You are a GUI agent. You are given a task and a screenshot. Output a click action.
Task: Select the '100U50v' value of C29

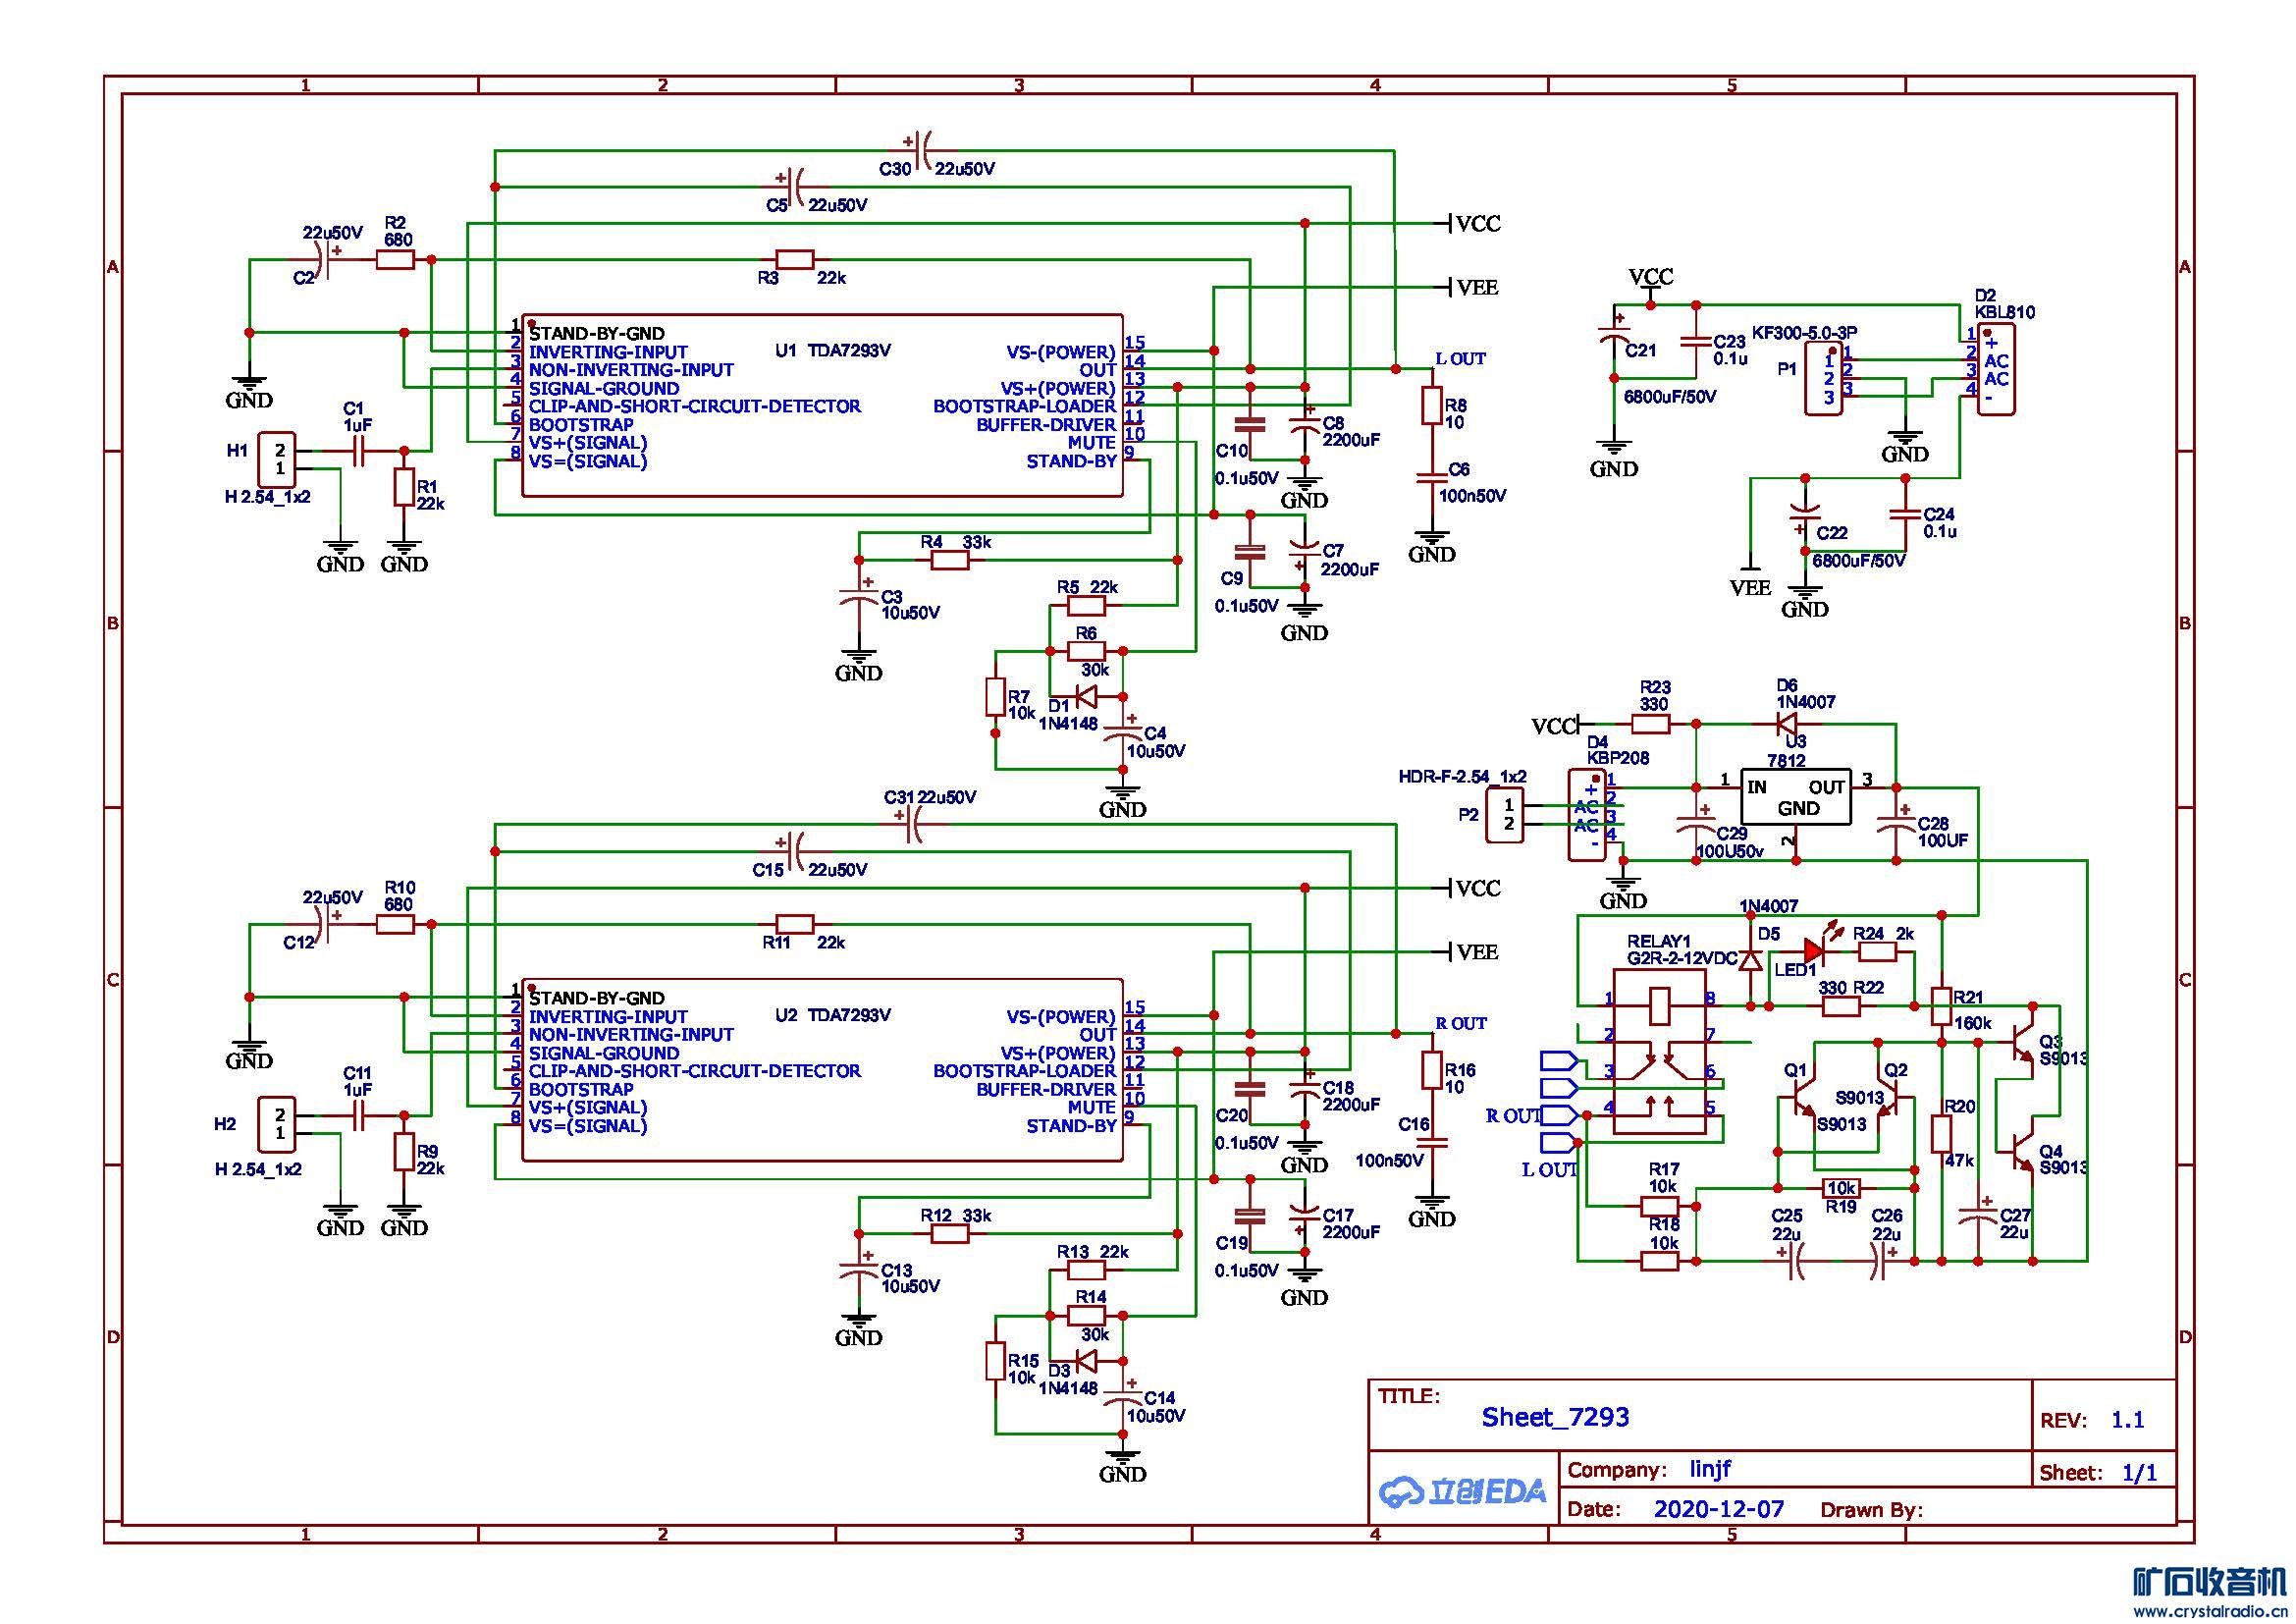pos(1729,851)
